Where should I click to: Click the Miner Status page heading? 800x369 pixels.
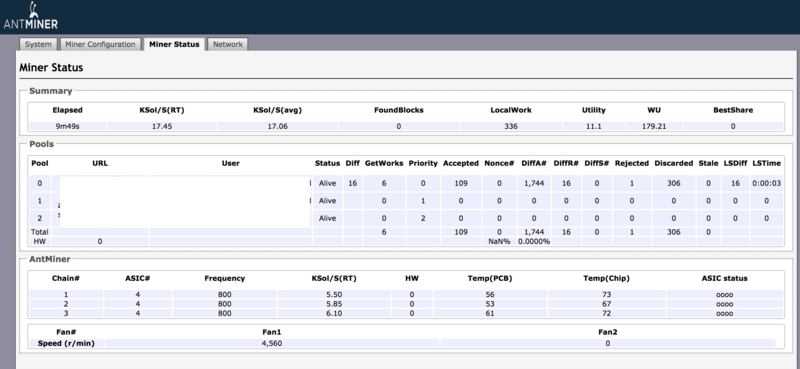coord(51,67)
